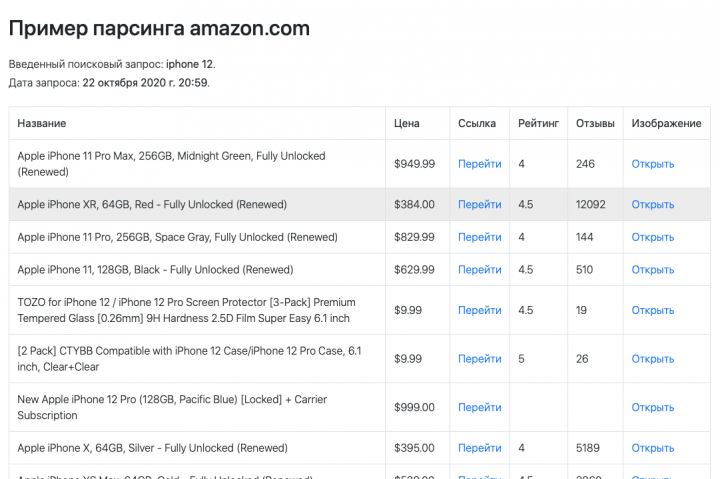Click the review count 246
This screenshot has width=720, height=479.
(x=585, y=164)
